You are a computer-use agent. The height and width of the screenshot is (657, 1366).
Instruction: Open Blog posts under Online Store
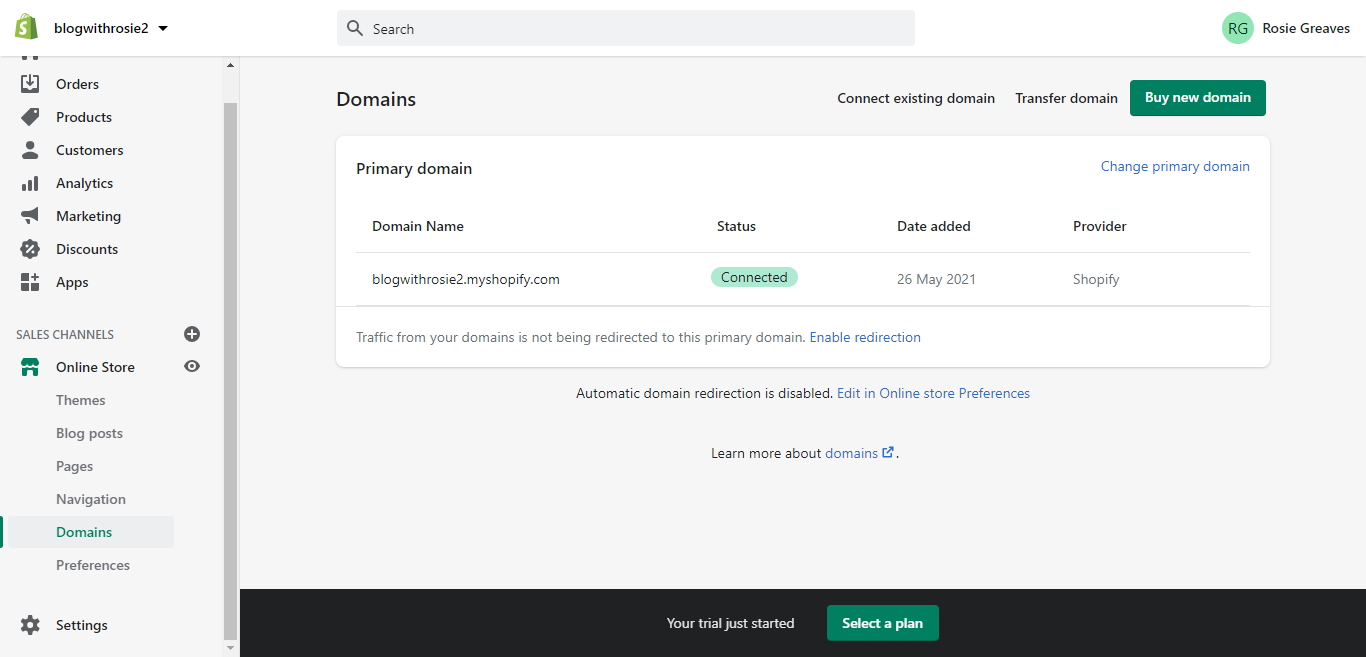[x=90, y=433]
